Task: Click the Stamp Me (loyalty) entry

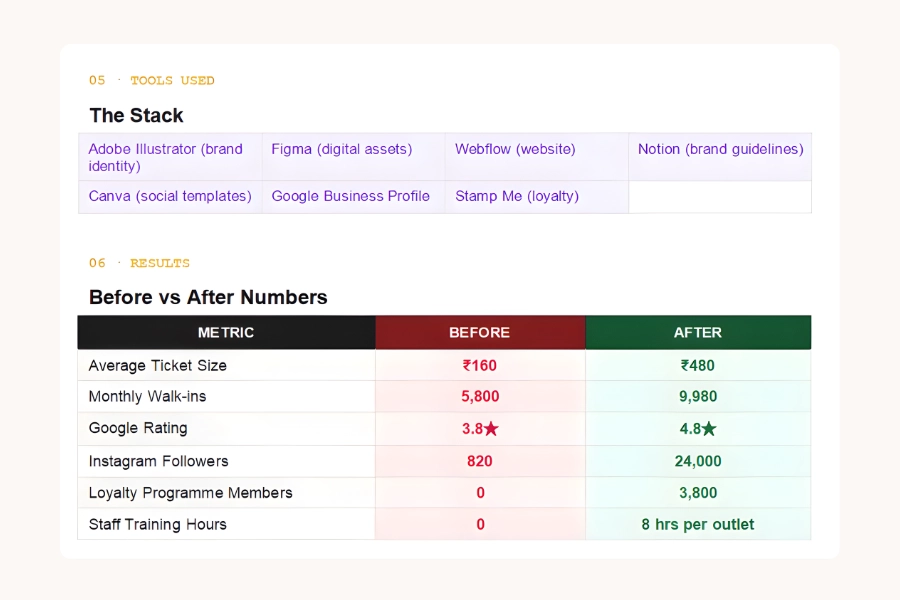Action: (516, 196)
